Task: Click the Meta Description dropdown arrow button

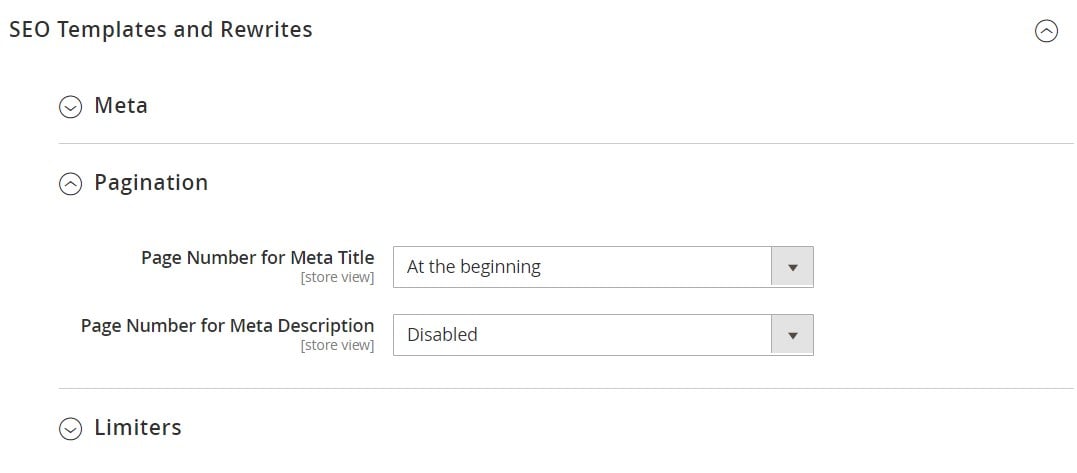Action: click(x=793, y=335)
